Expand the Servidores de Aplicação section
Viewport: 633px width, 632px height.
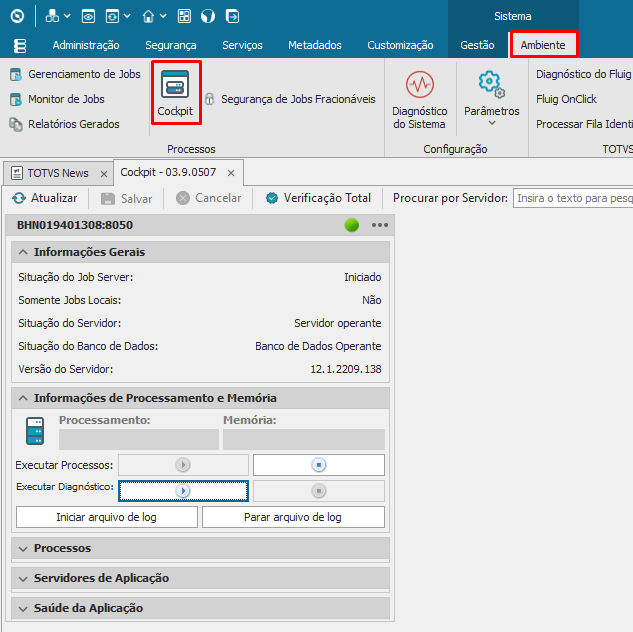(23, 579)
